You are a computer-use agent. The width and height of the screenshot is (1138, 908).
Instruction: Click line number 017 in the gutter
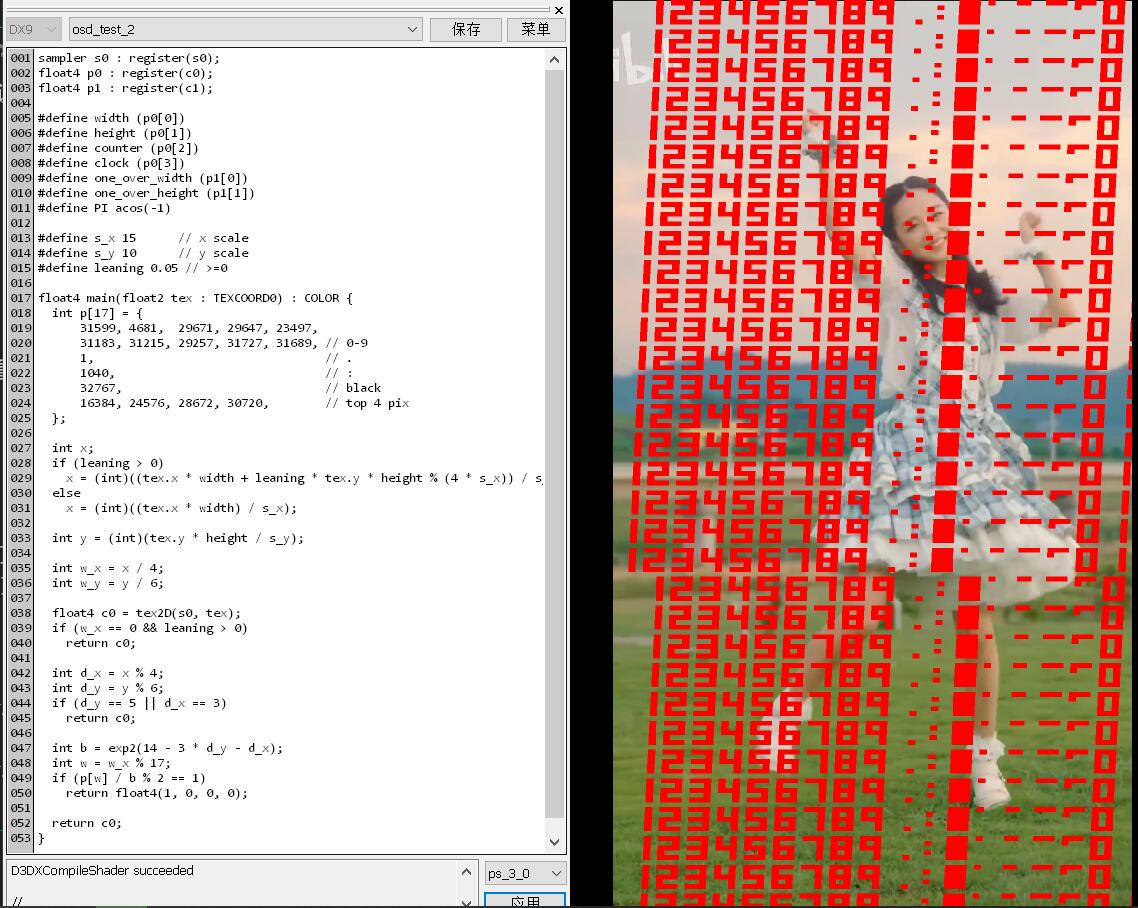pos(21,298)
